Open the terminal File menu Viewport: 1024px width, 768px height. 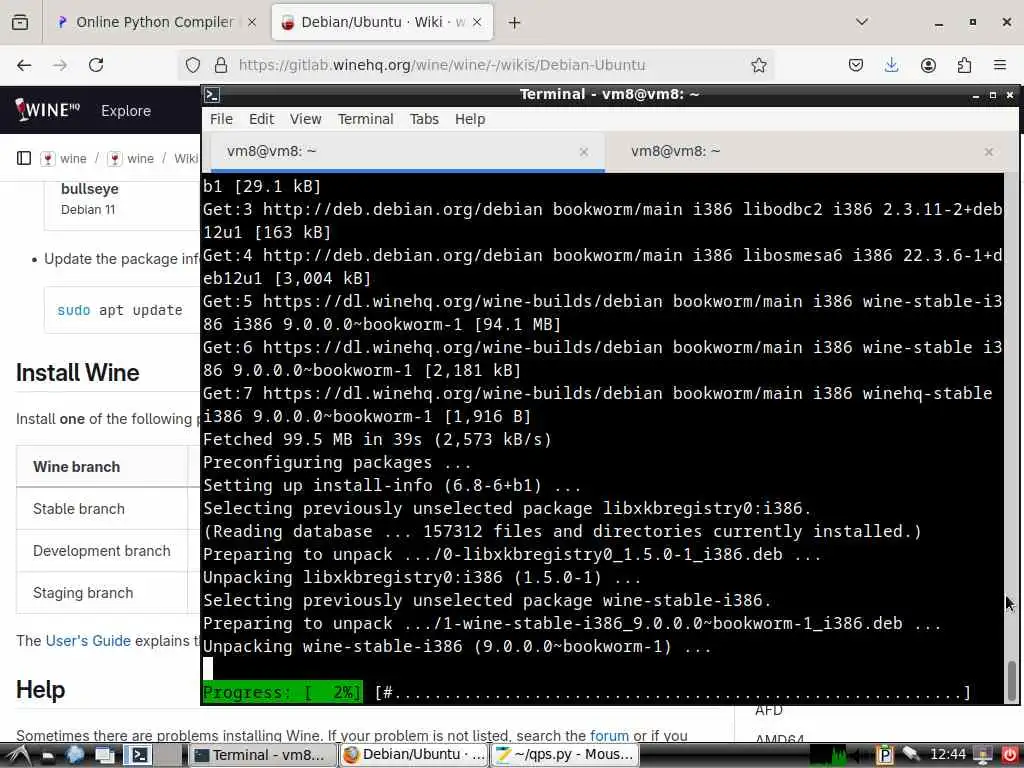221,119
